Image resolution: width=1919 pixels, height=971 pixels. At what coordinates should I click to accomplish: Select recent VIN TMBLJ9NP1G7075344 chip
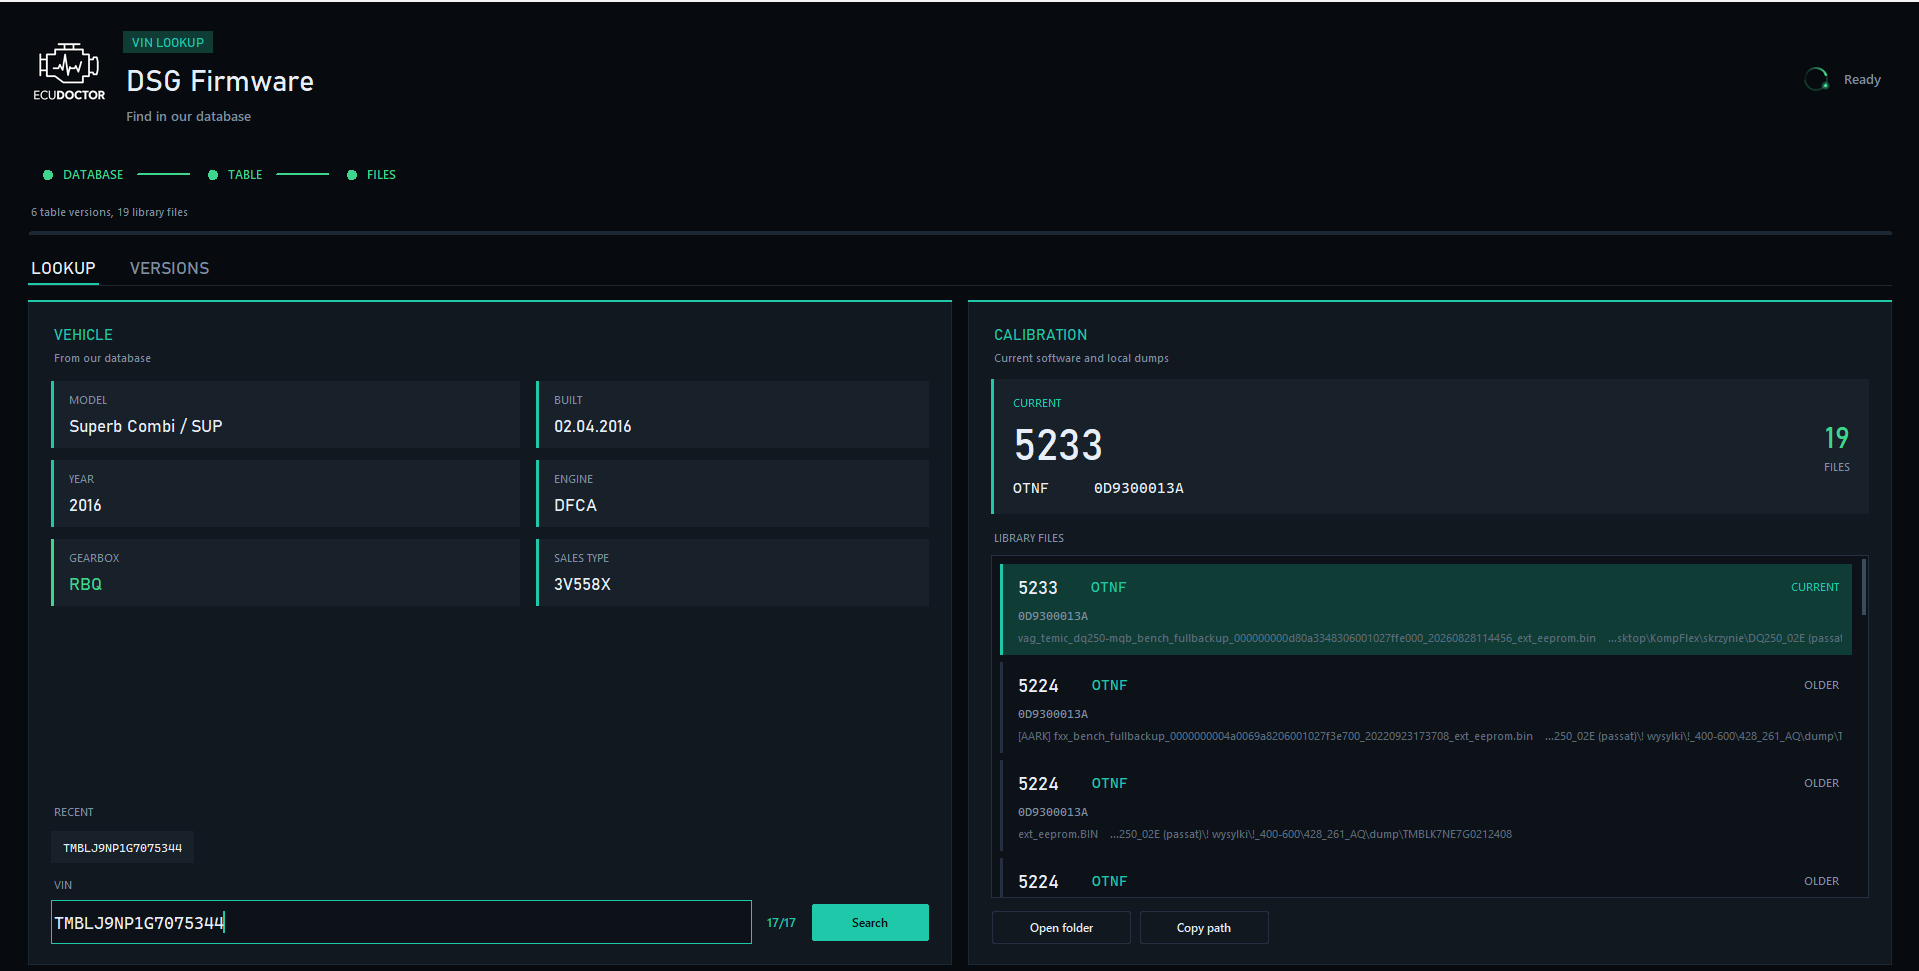point(123,847)
